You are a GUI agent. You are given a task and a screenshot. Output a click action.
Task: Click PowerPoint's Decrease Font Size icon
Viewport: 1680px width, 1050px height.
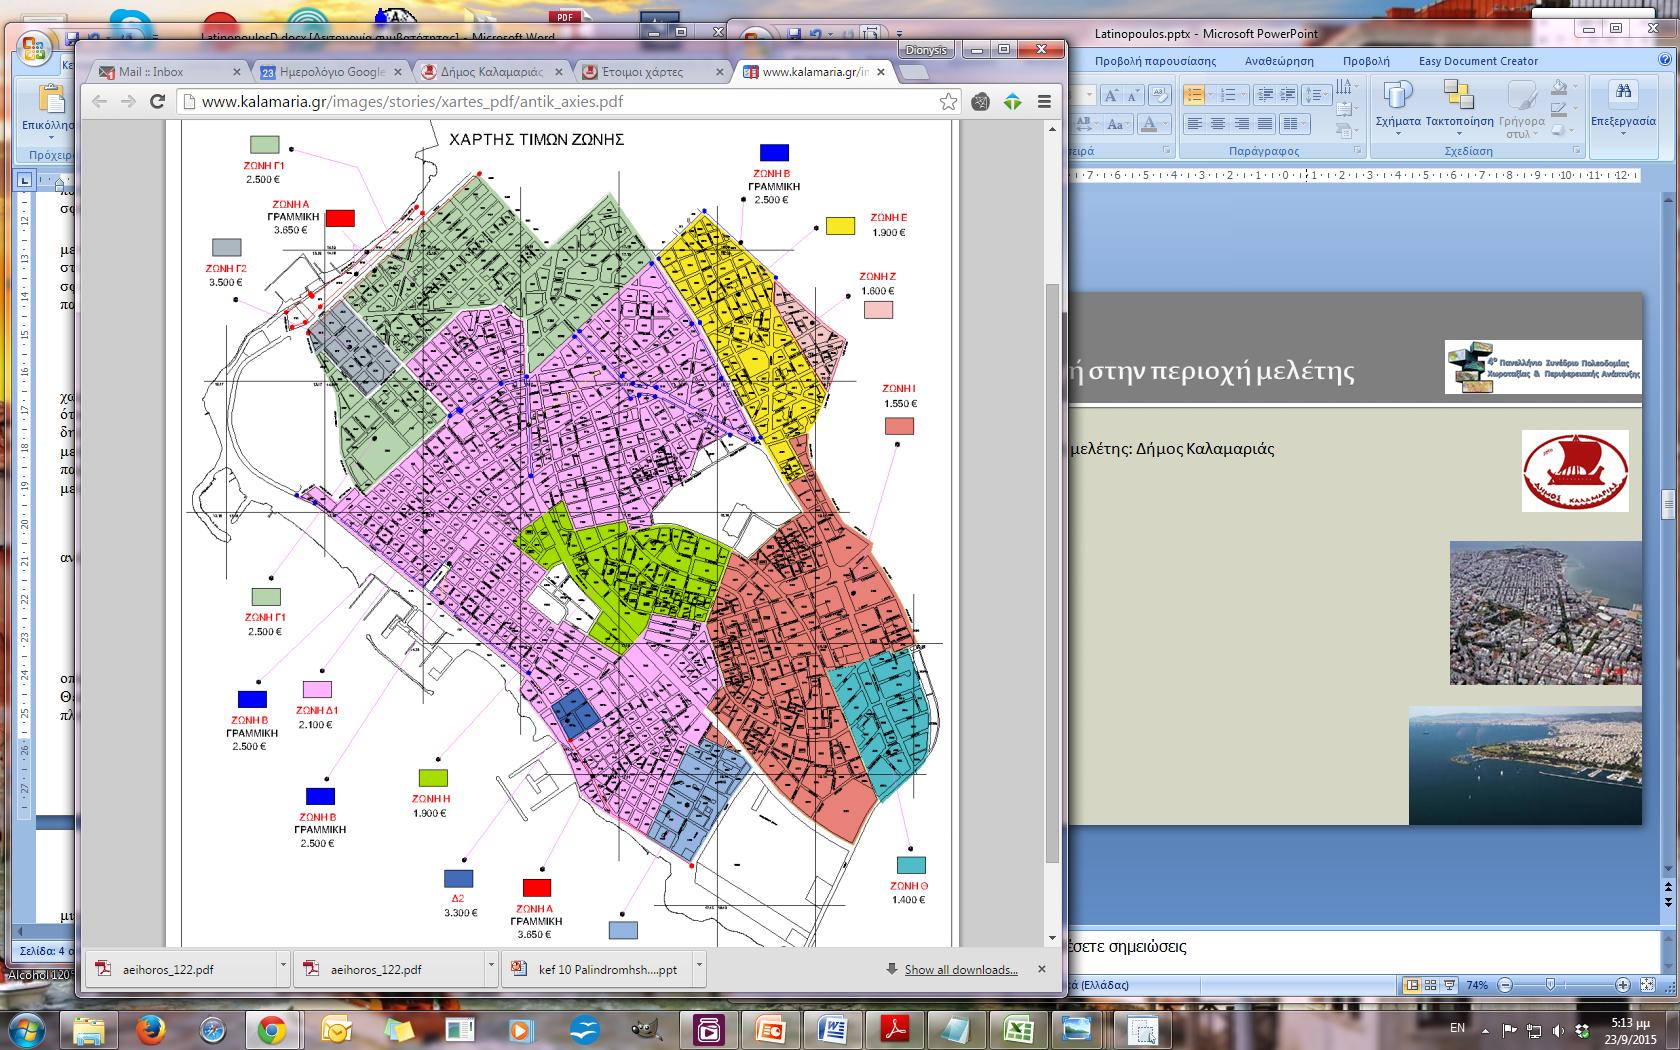click(x=1133, y=95)
